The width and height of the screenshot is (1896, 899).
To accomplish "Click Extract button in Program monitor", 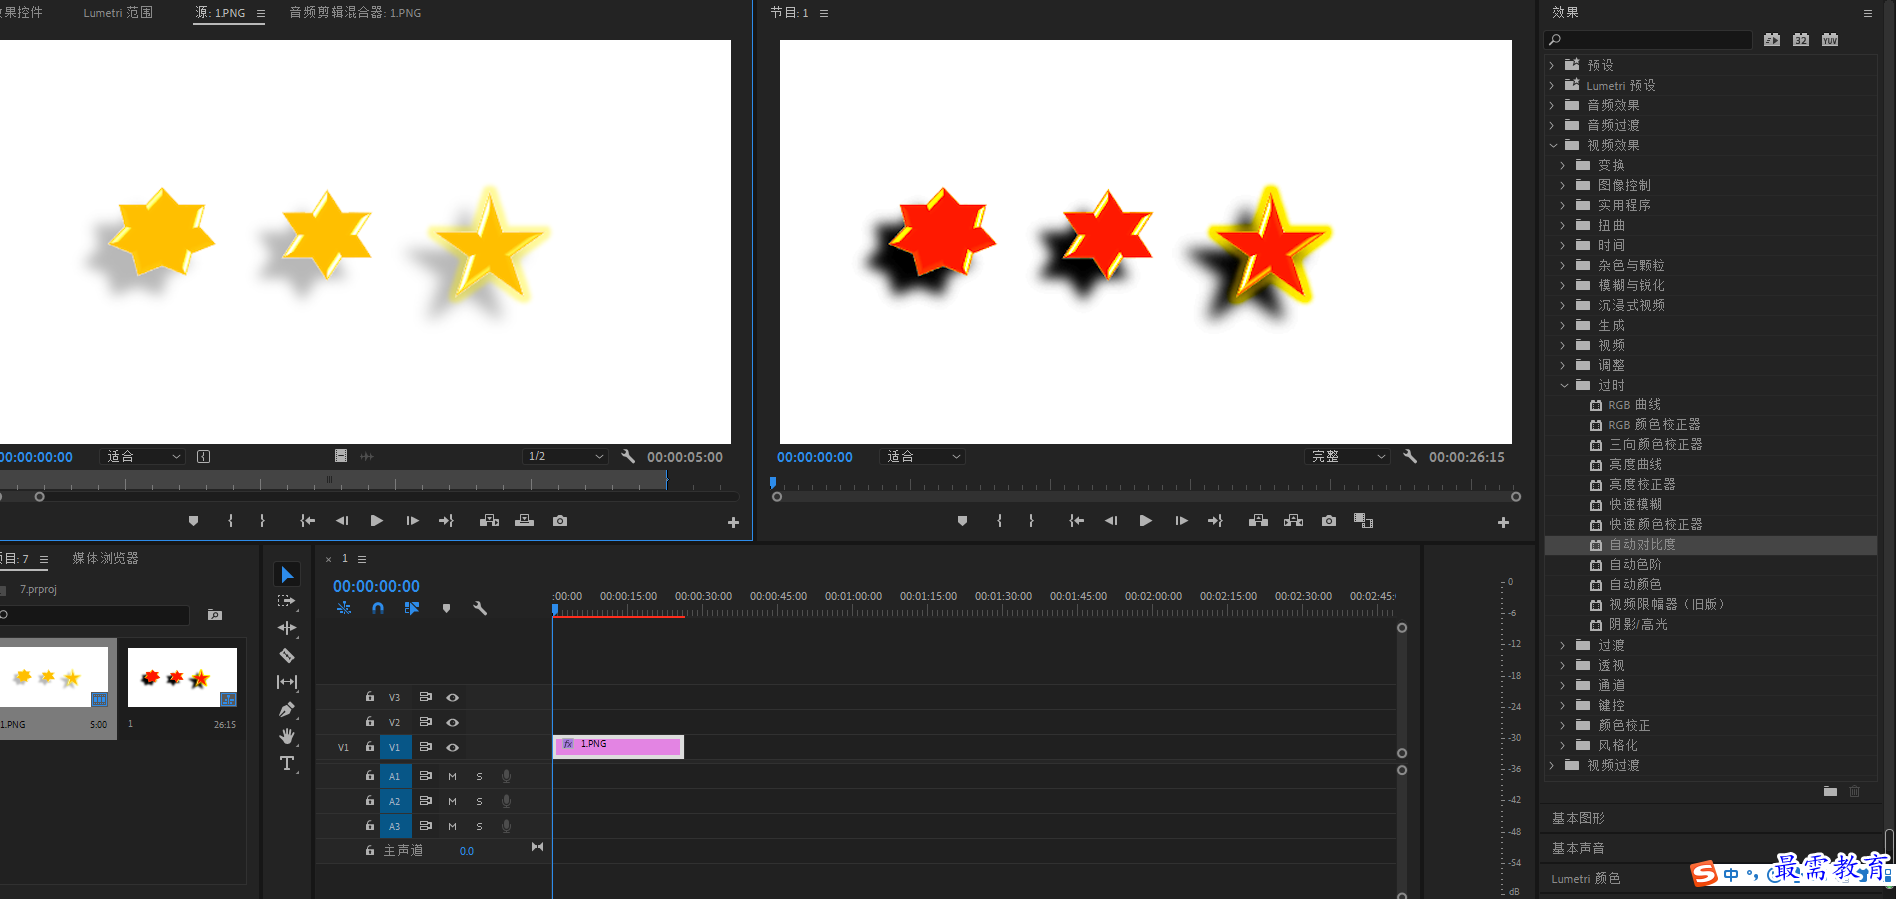I will pos(1293,521).
